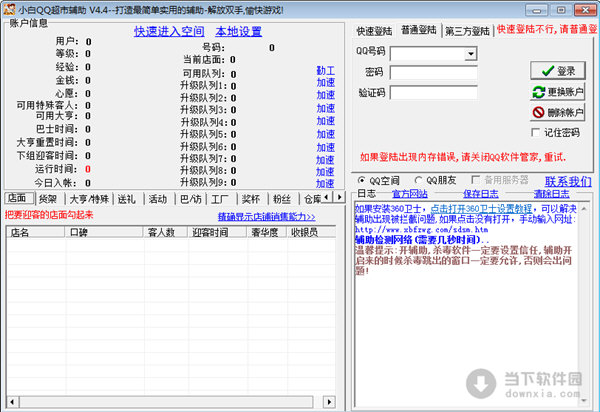Click the log panel scroll up arrow

(584, 208)
